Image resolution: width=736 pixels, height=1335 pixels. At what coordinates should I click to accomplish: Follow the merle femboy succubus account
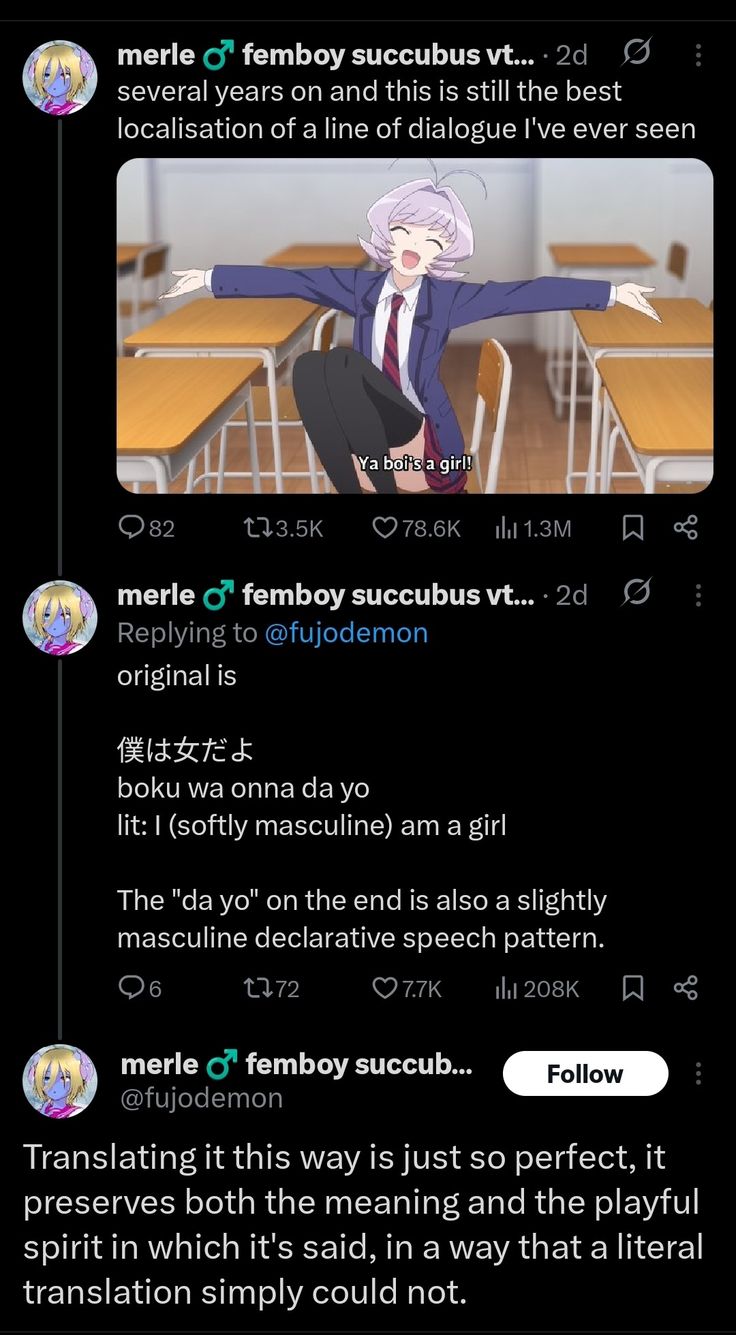coord(585,1074)
